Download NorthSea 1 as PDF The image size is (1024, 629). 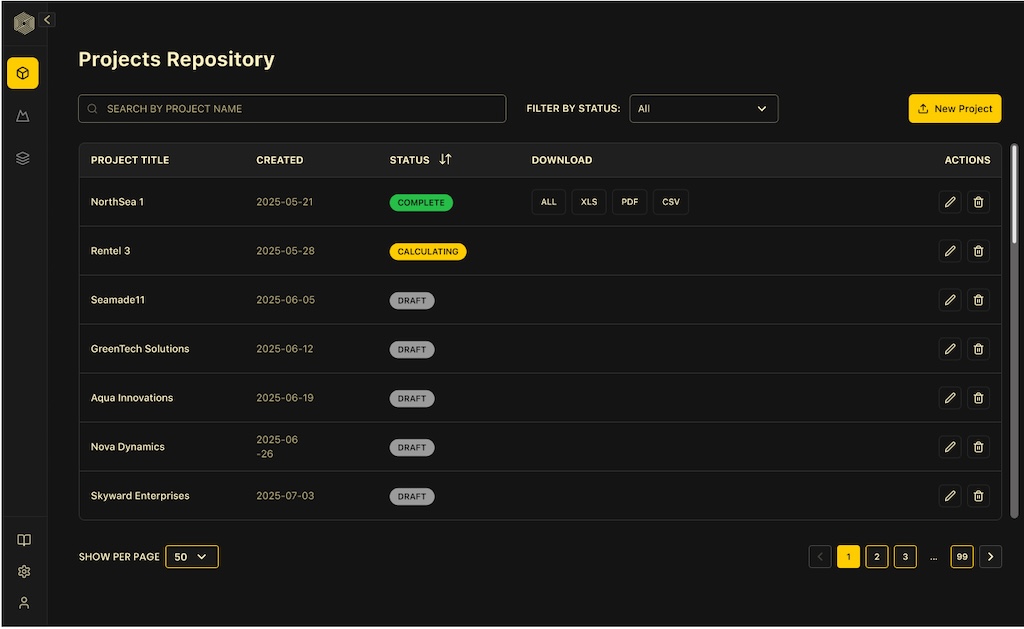tap(629, 202)
